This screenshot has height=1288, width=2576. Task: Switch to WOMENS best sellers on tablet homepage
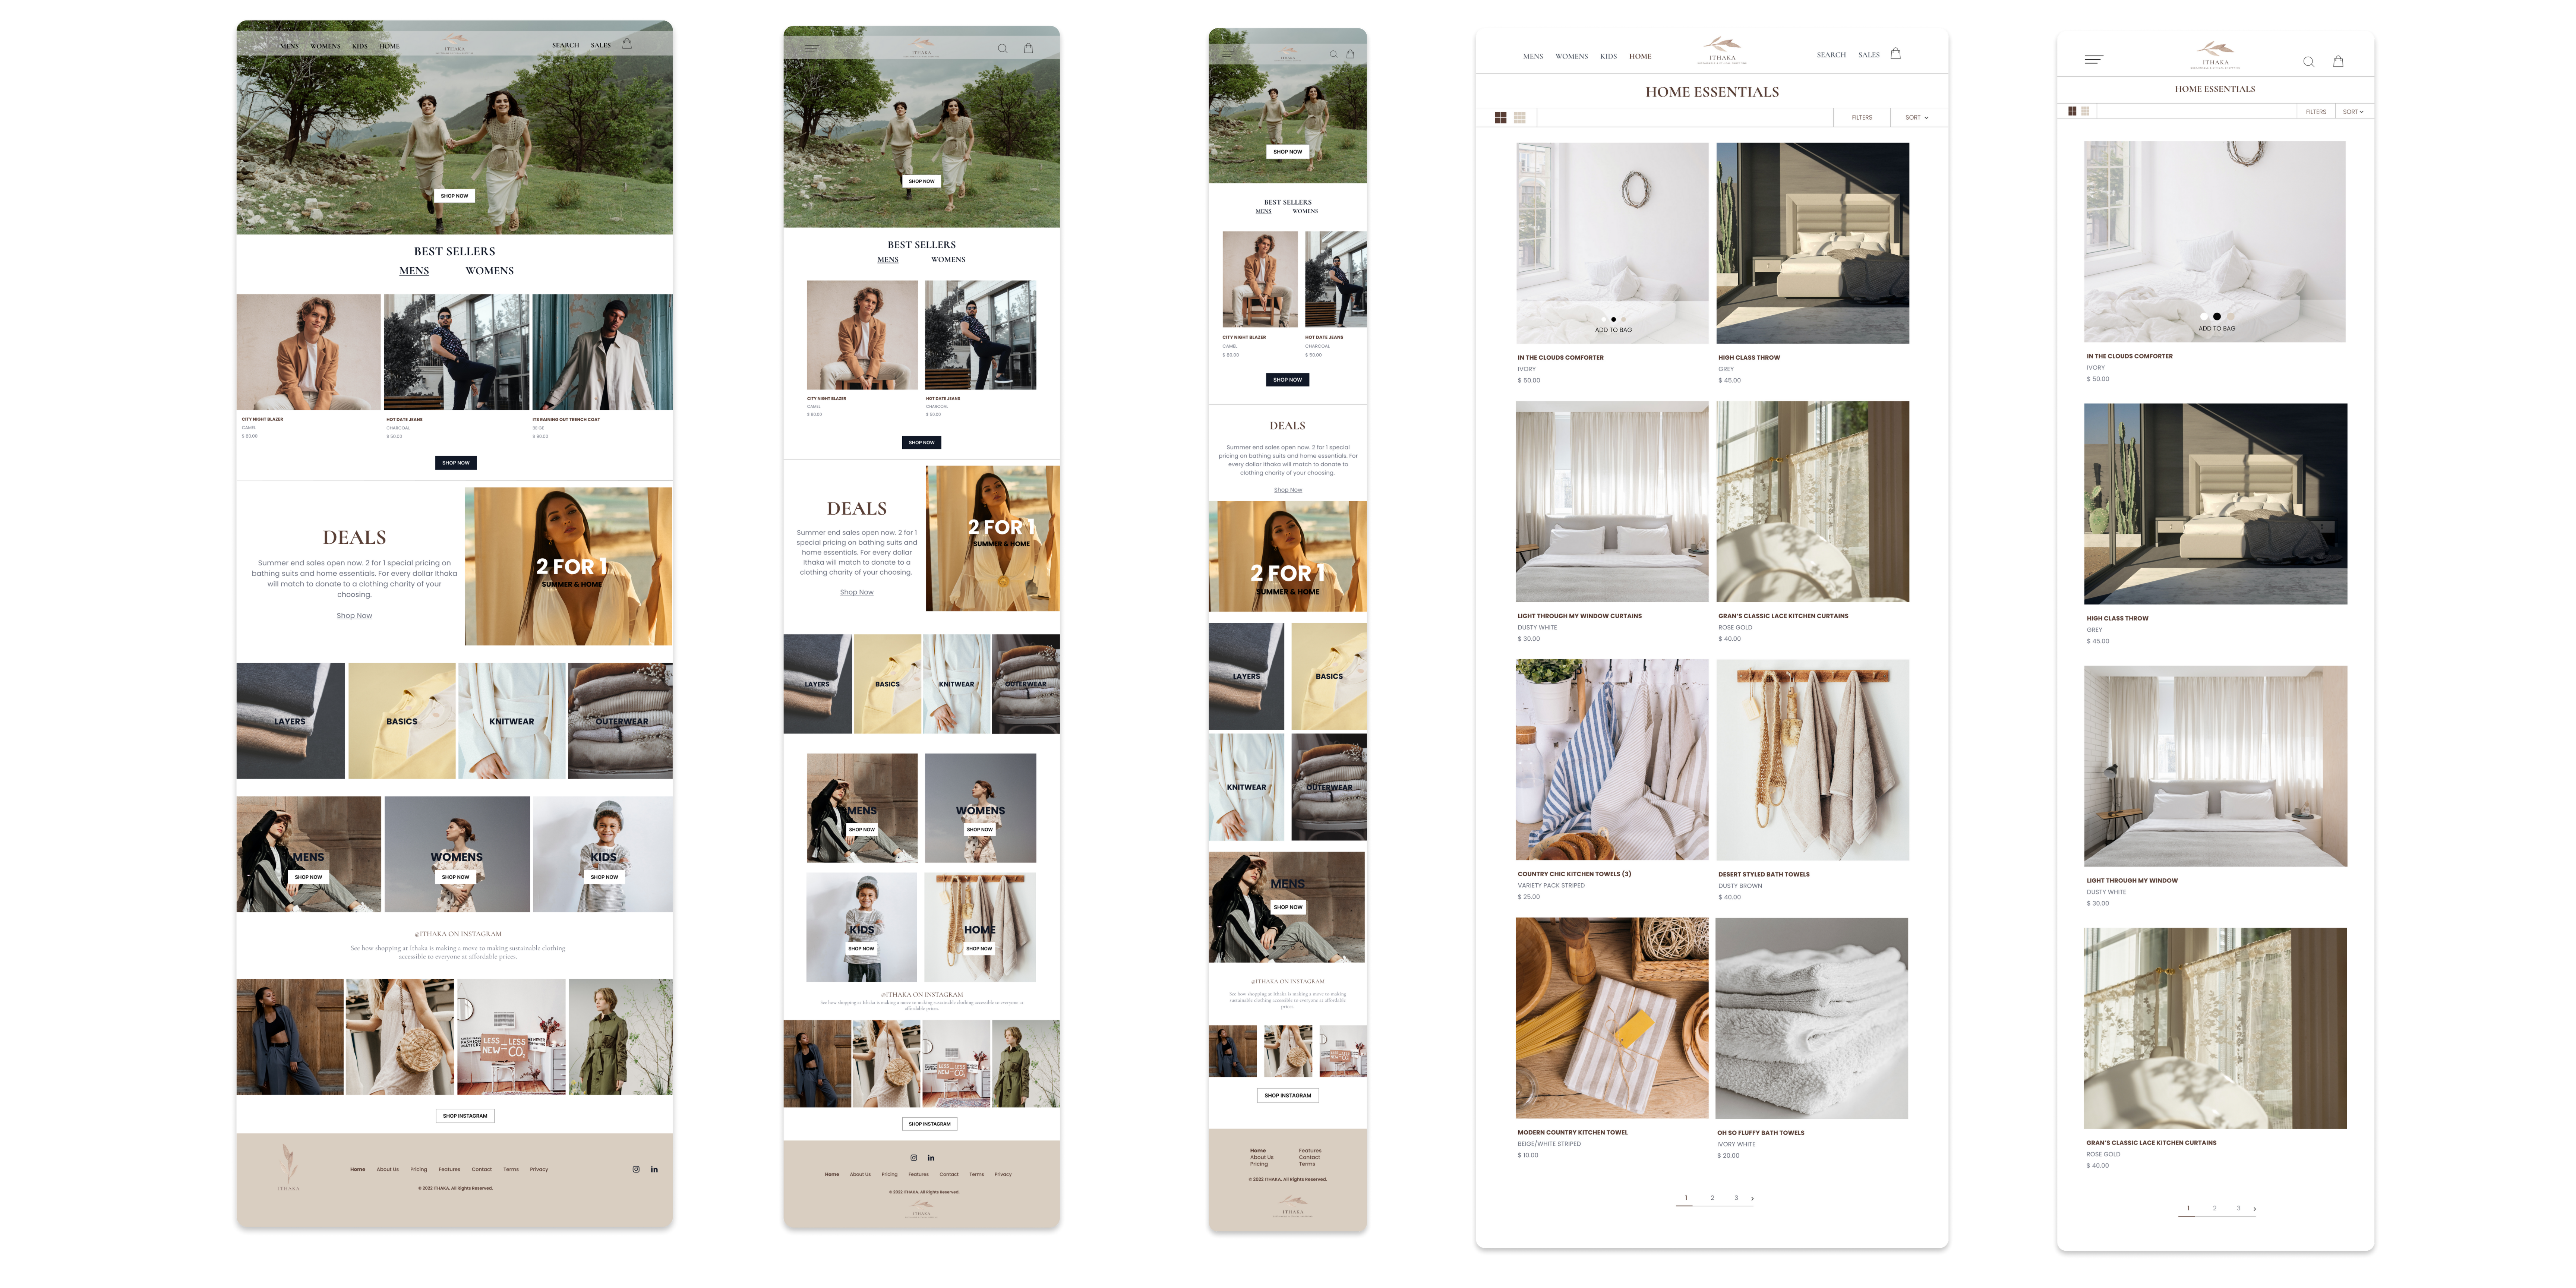[x=948, y=260]
